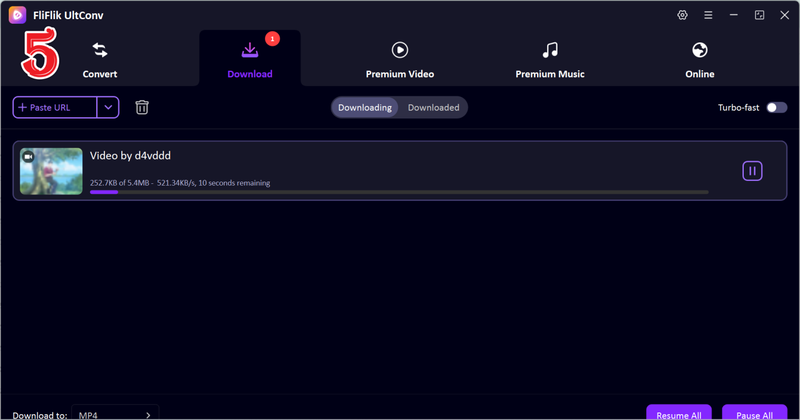Open the Premium Video tab
Screen dimensions: 800x420
pos(399,60)
